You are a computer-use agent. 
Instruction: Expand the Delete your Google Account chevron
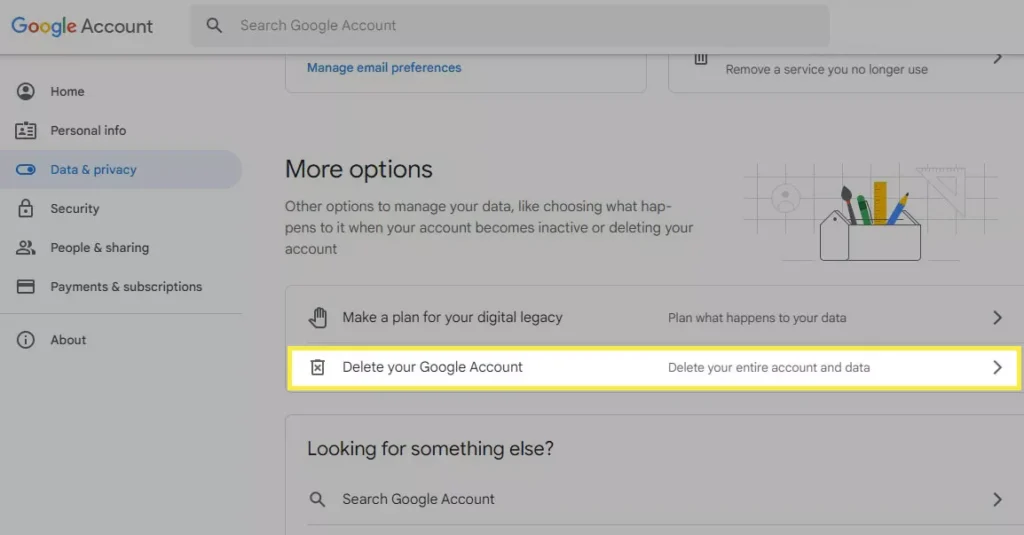pyautogui.click(x=996, y=368)
